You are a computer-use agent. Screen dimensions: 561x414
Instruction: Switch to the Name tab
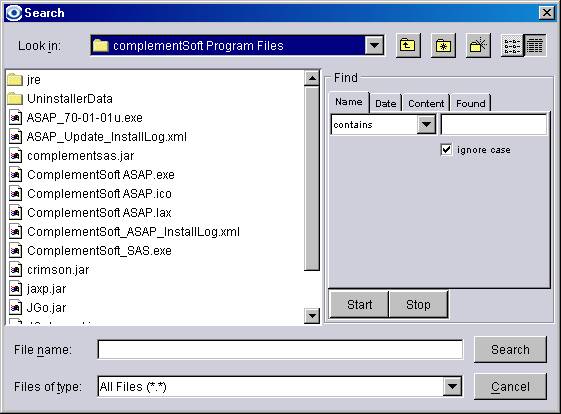coord(349,102)
